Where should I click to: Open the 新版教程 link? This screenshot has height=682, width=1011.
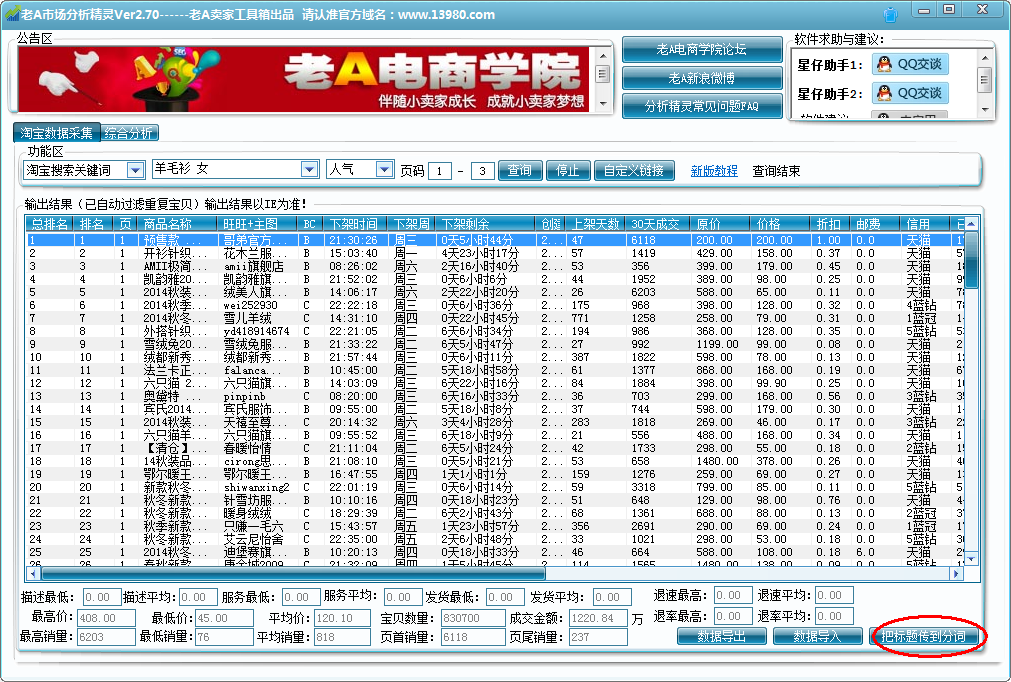(714, 171)
